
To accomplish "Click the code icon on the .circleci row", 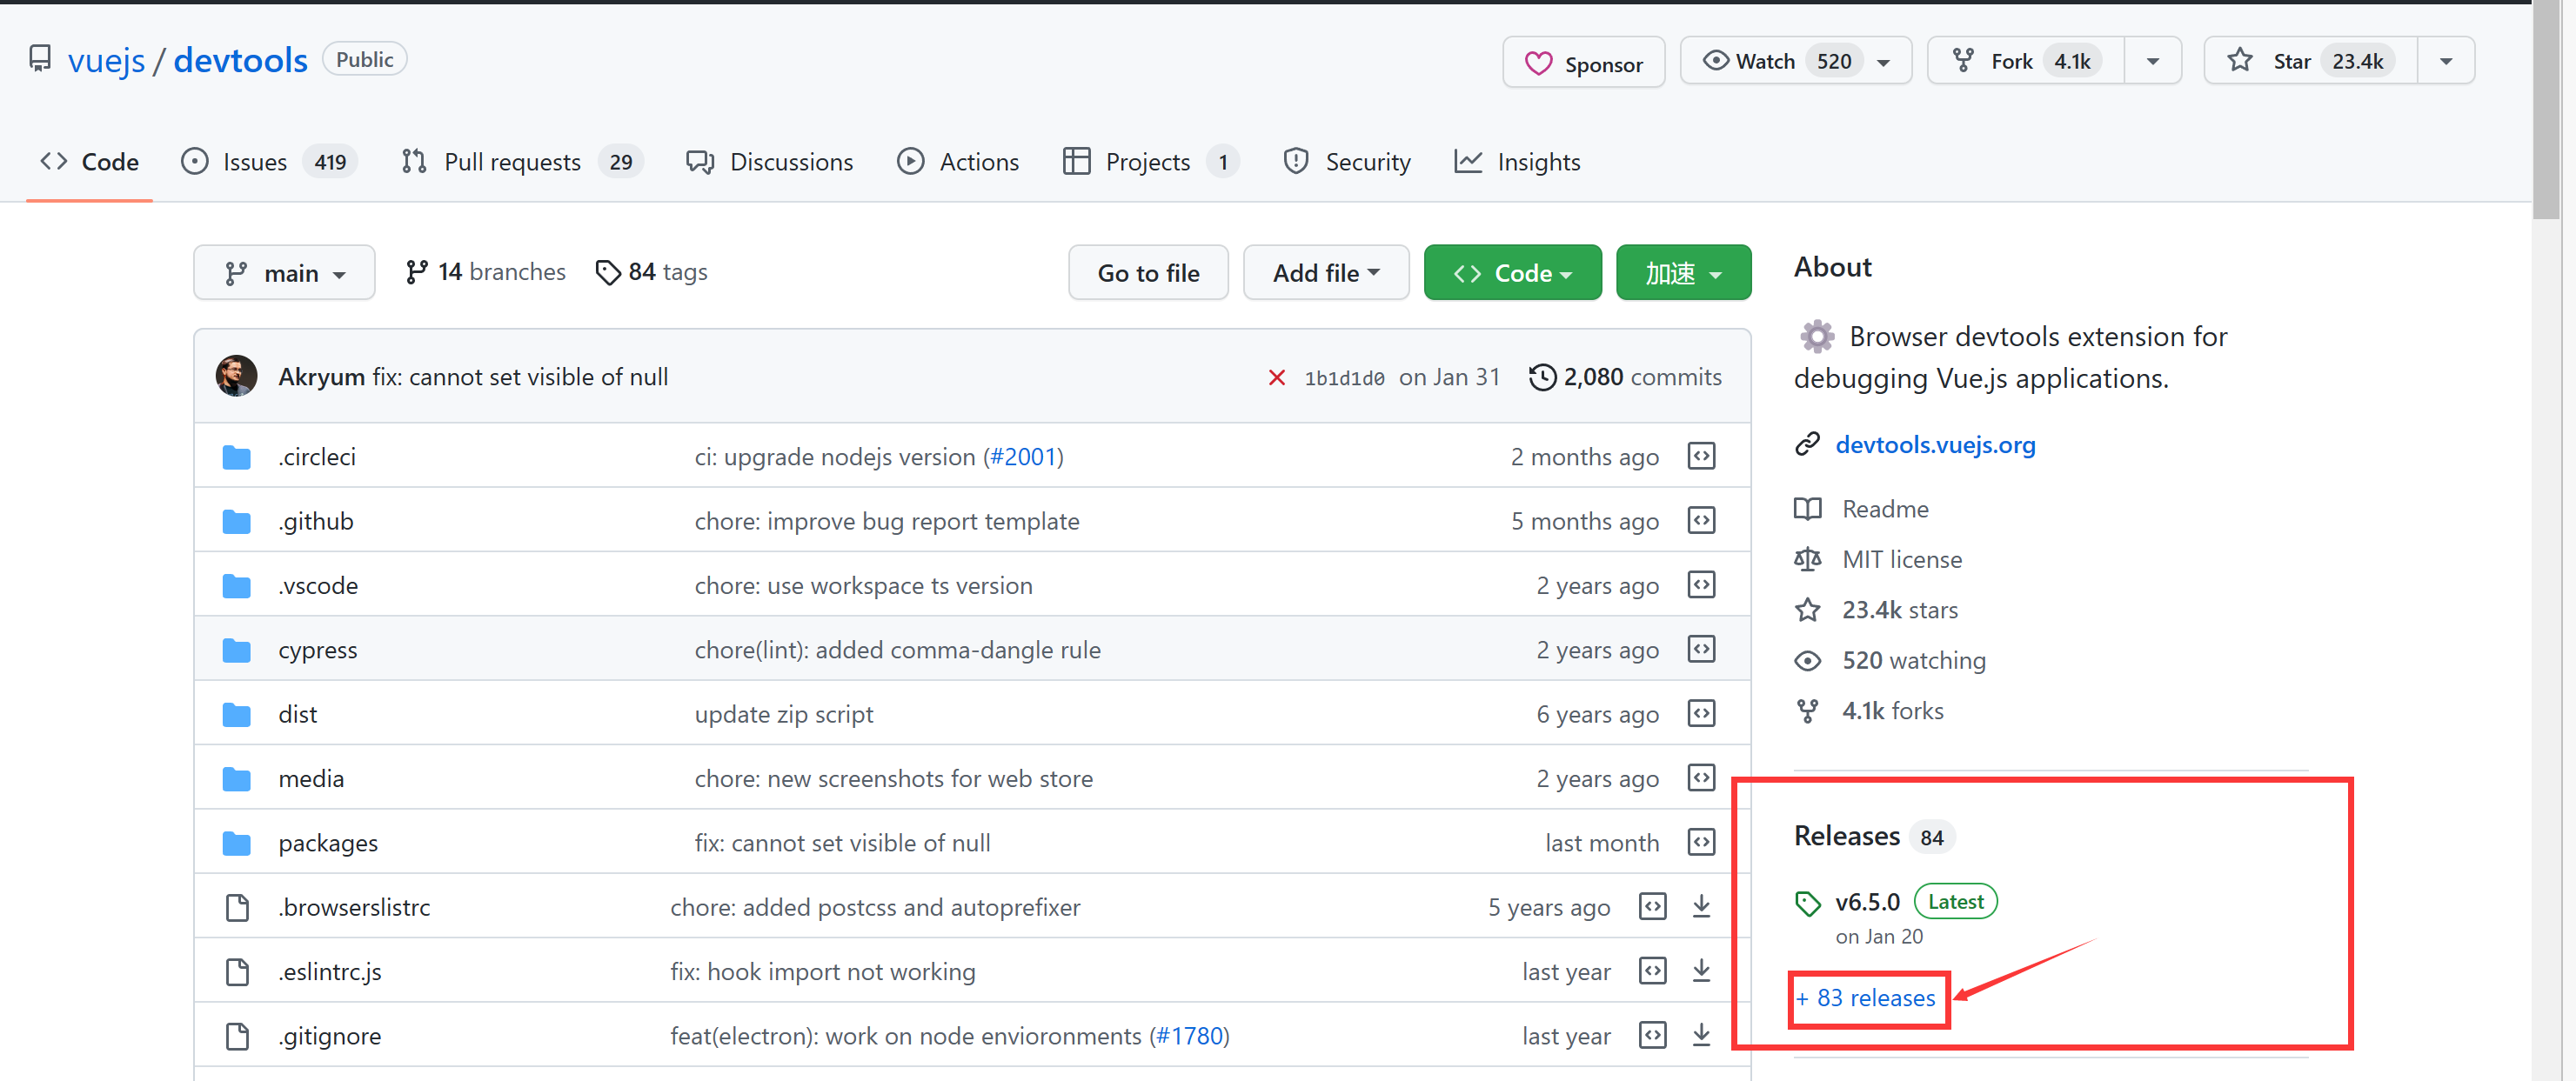I will click(x=1700, y=456).
